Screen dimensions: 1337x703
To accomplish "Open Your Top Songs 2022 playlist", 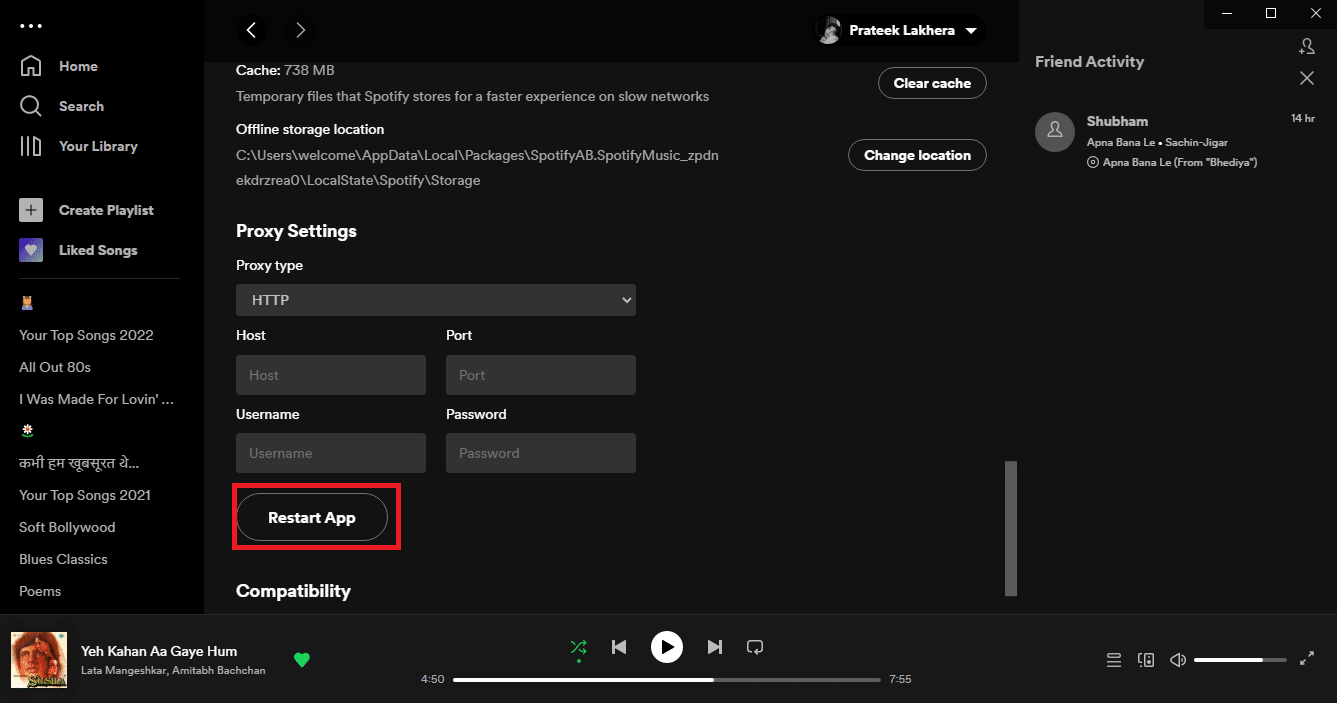I will 86,335.
